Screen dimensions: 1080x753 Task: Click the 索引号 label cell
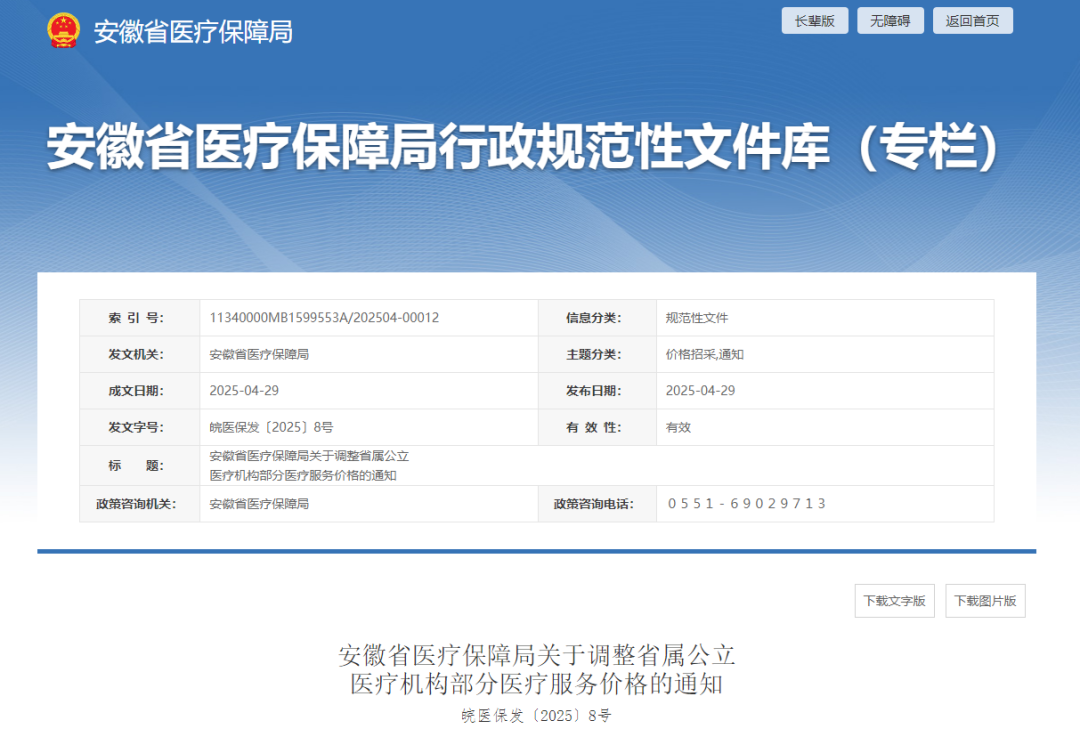[x=140, y=318]
